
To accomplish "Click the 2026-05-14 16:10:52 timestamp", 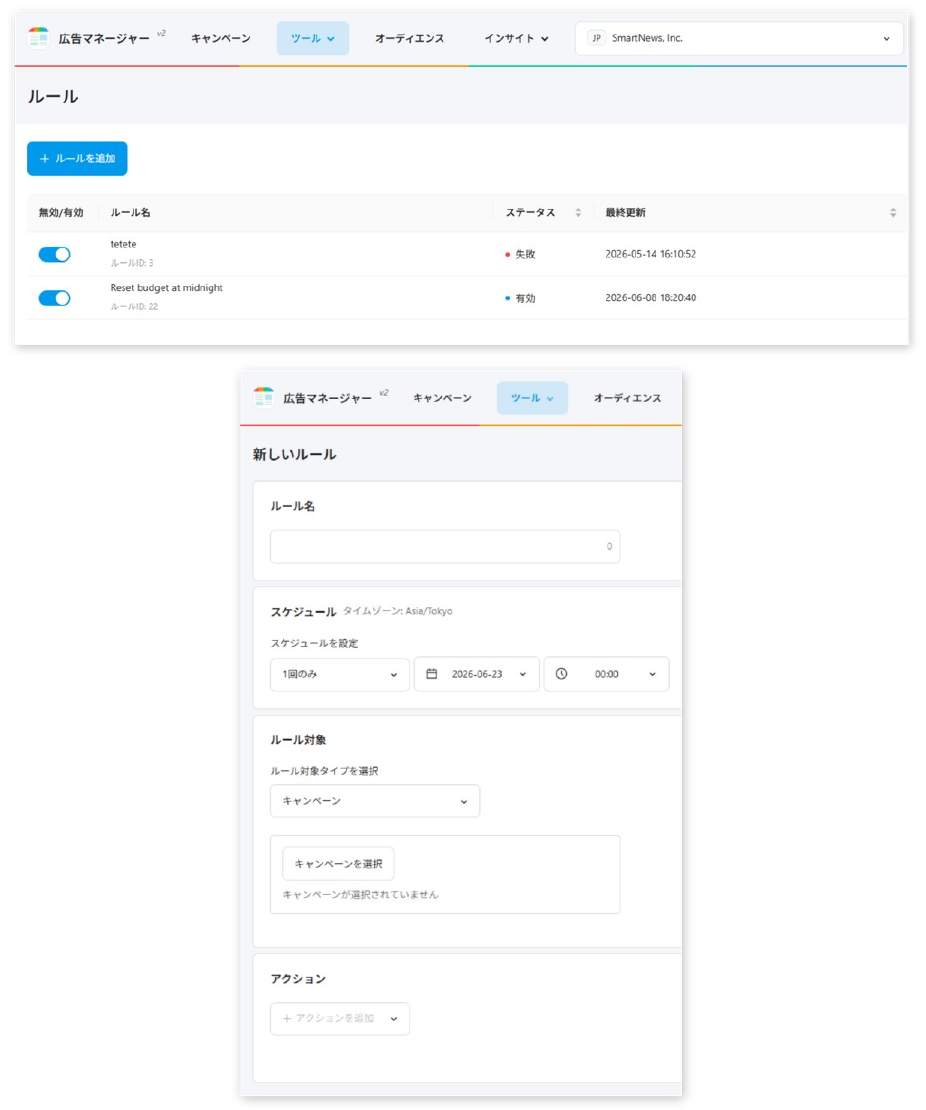I will coord(651,254).
